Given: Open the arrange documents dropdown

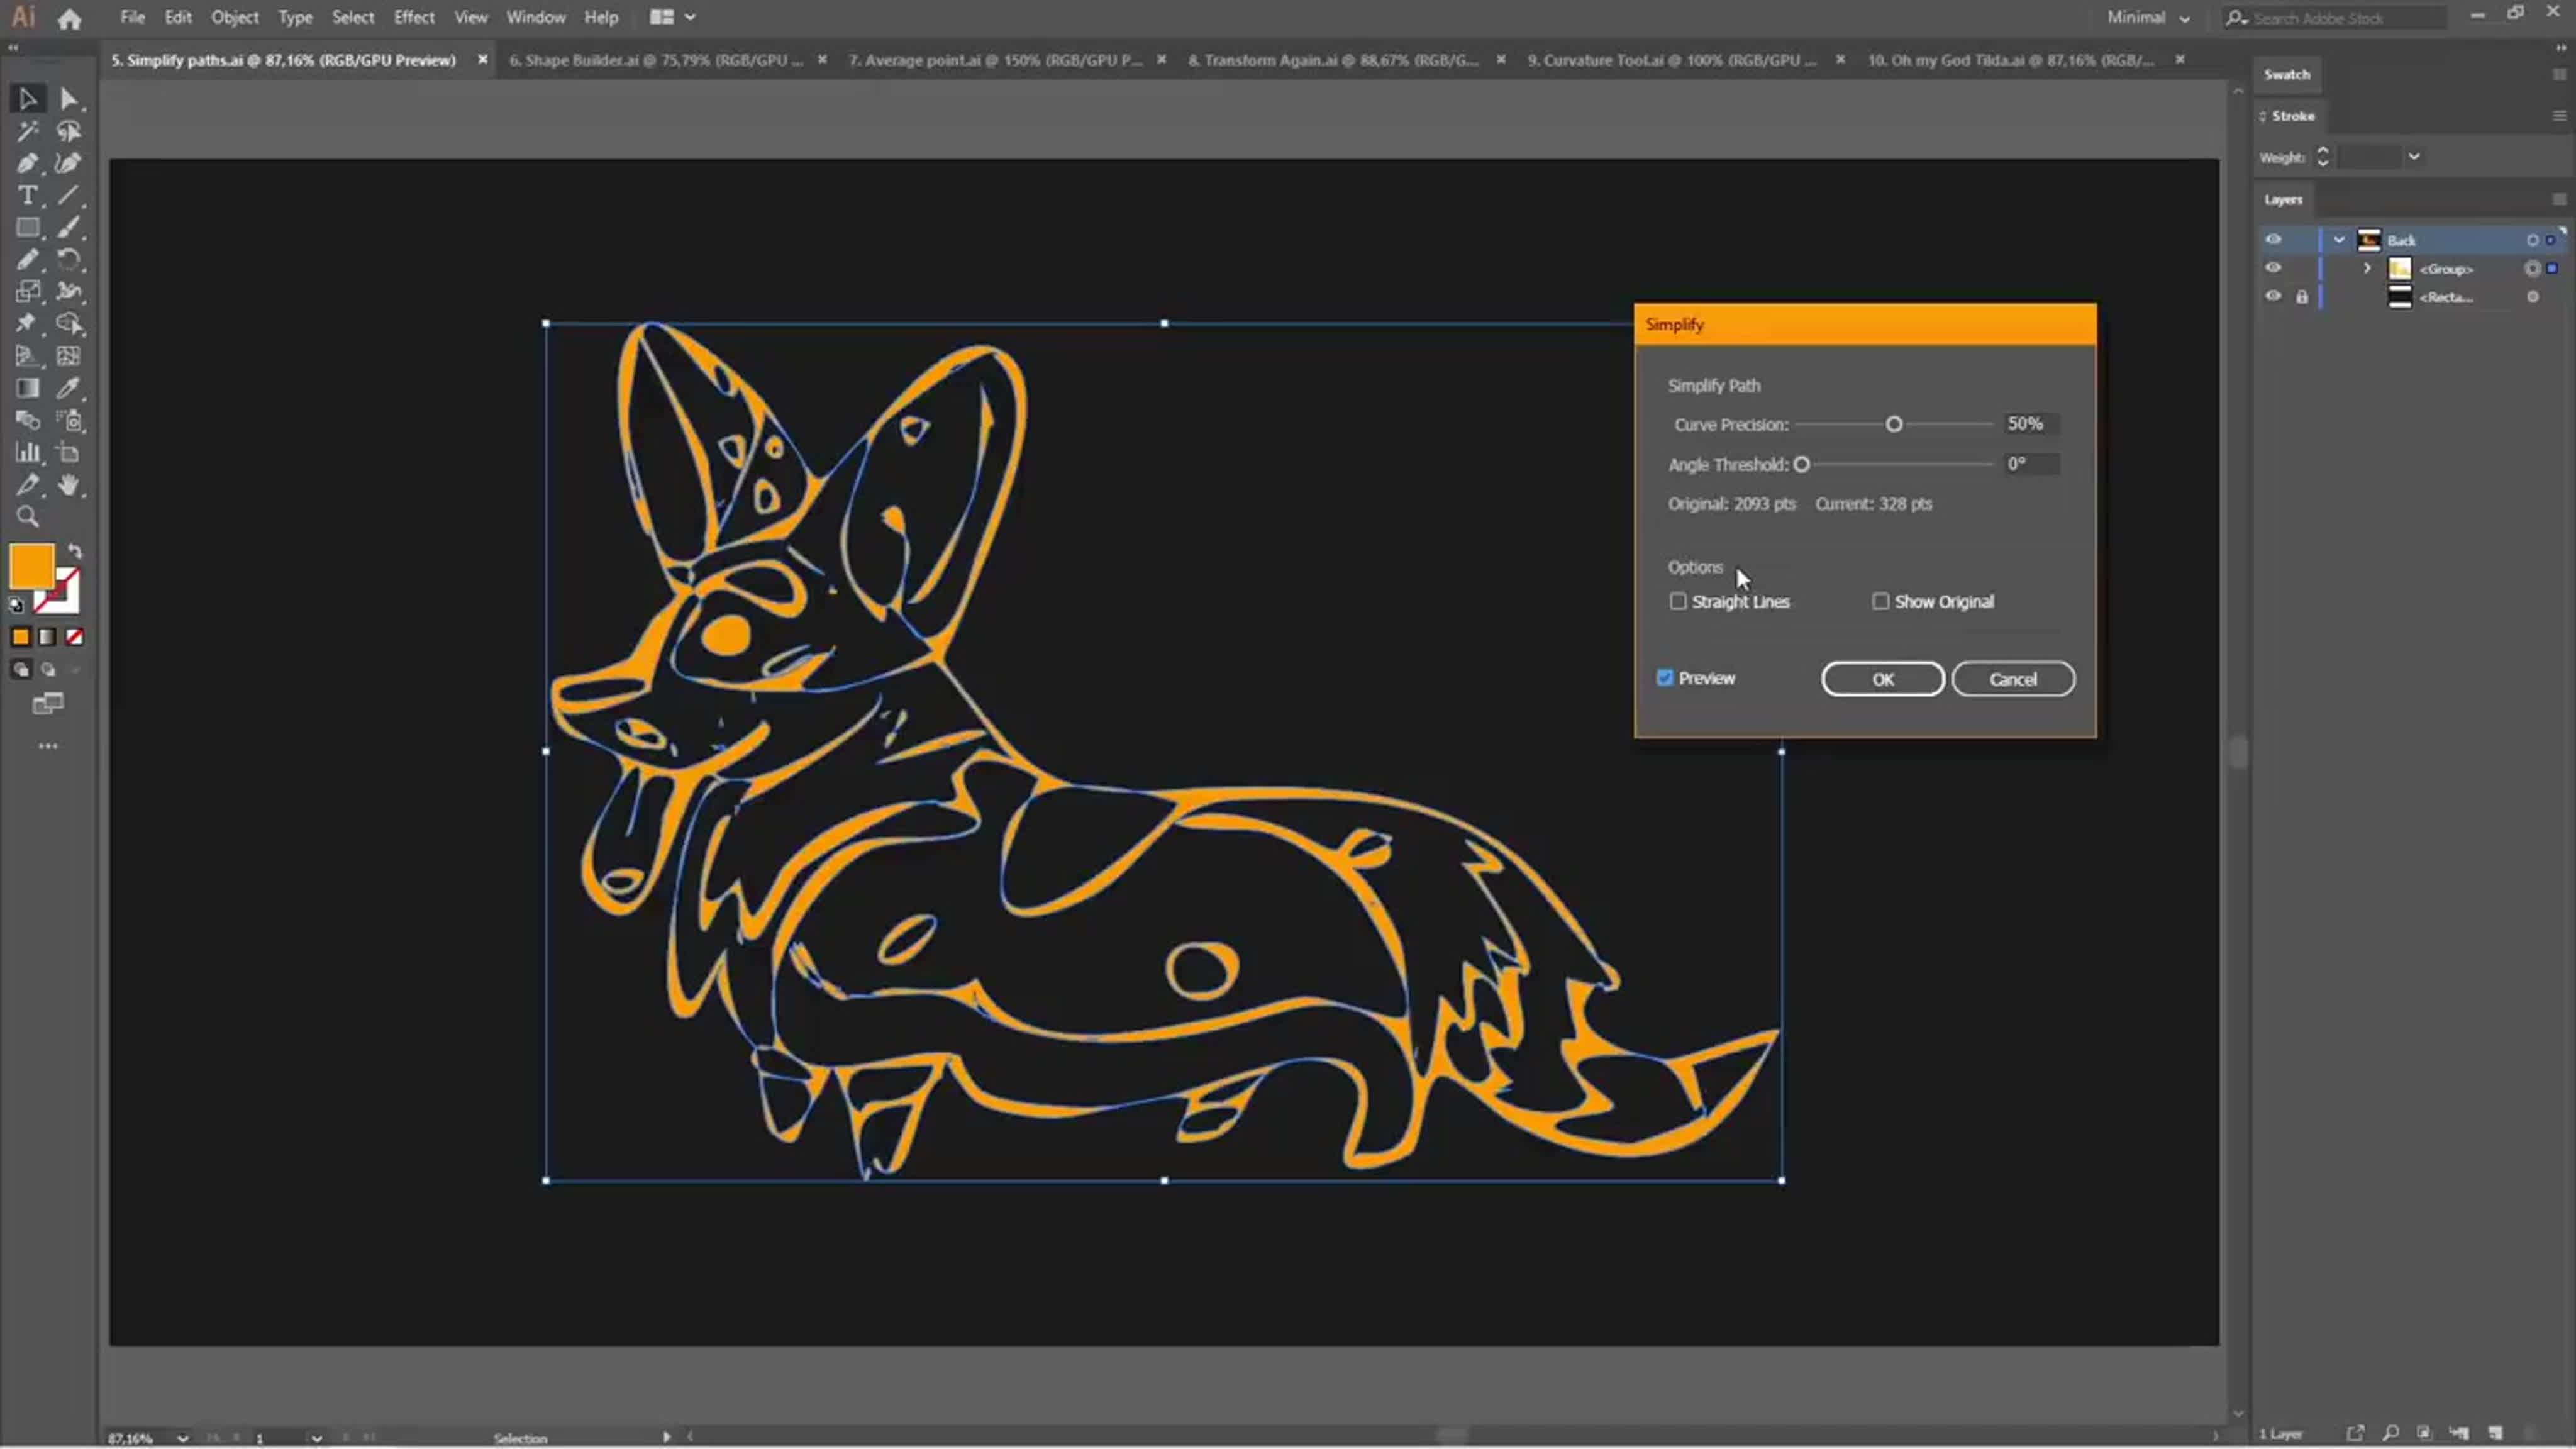Looking at the screenshot, I should 672,17.
